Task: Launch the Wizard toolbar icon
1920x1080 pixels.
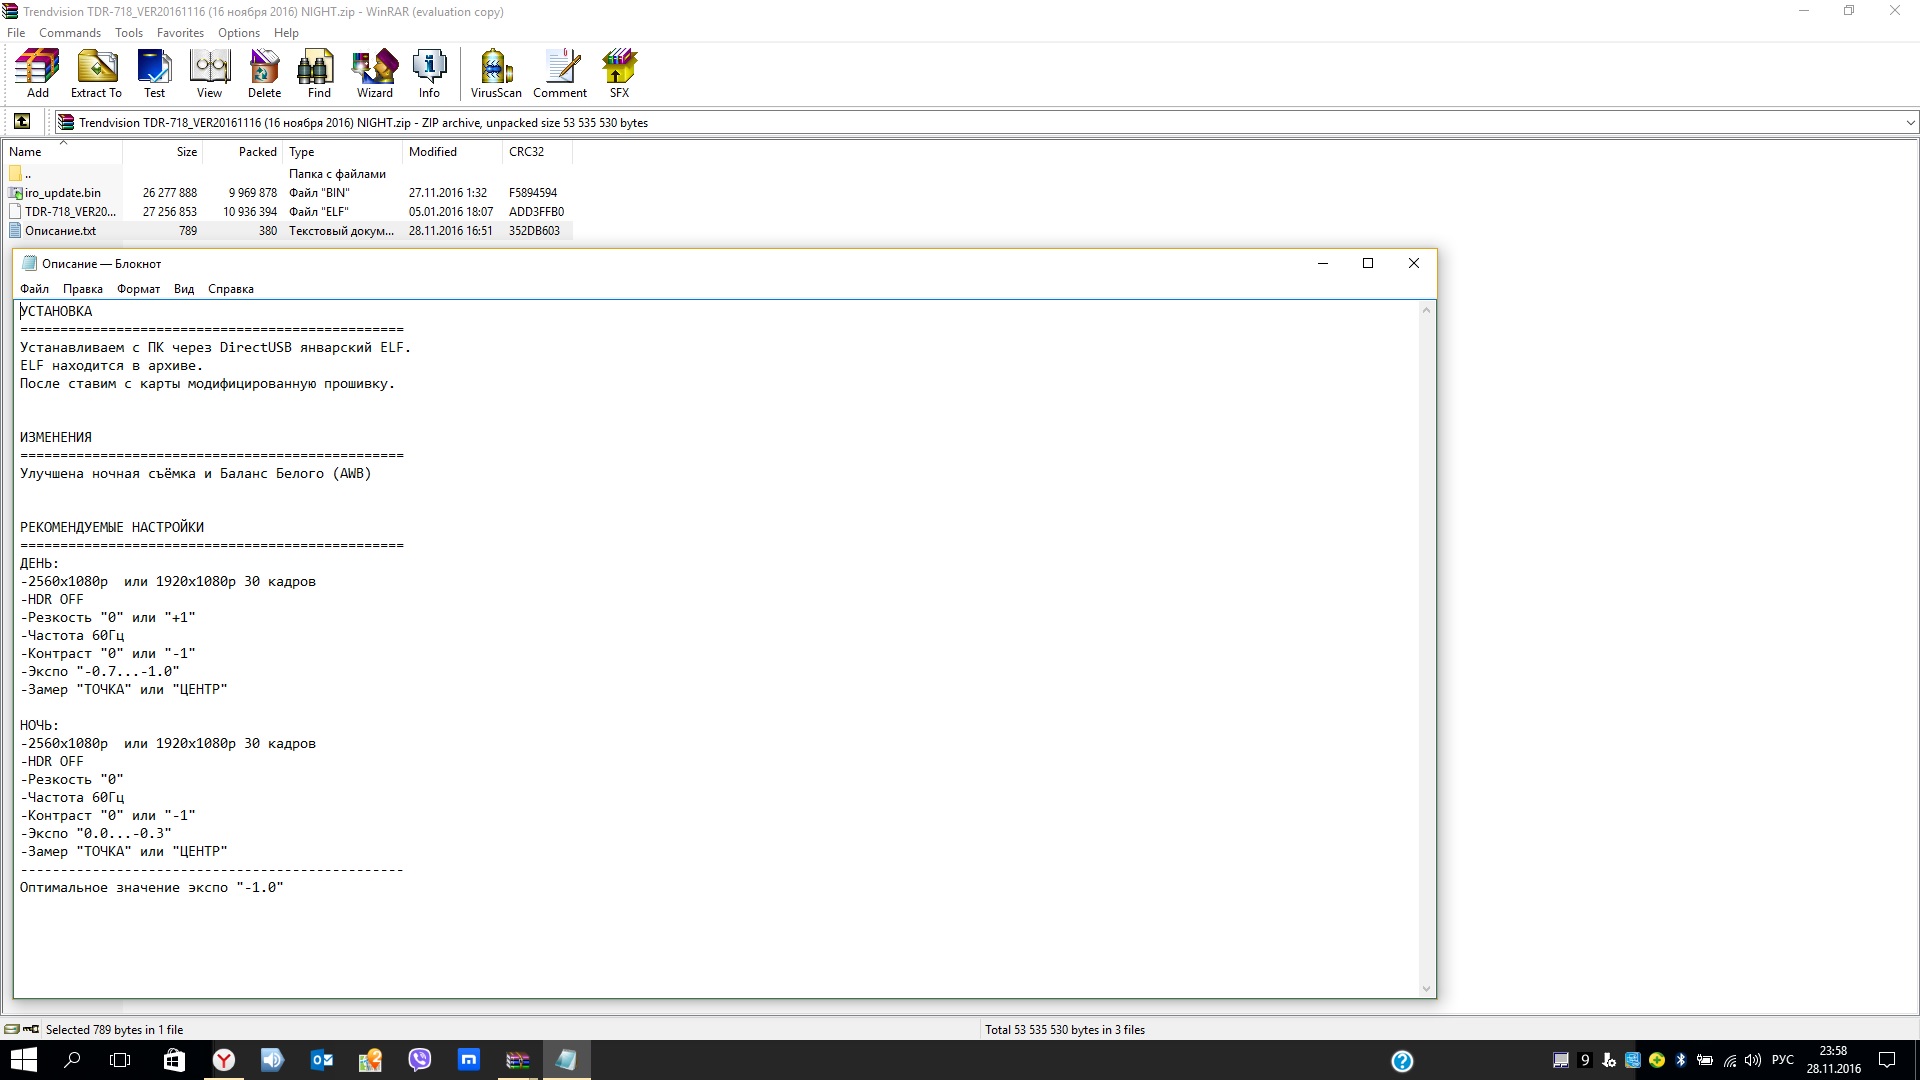Action: tap(374, 74)
